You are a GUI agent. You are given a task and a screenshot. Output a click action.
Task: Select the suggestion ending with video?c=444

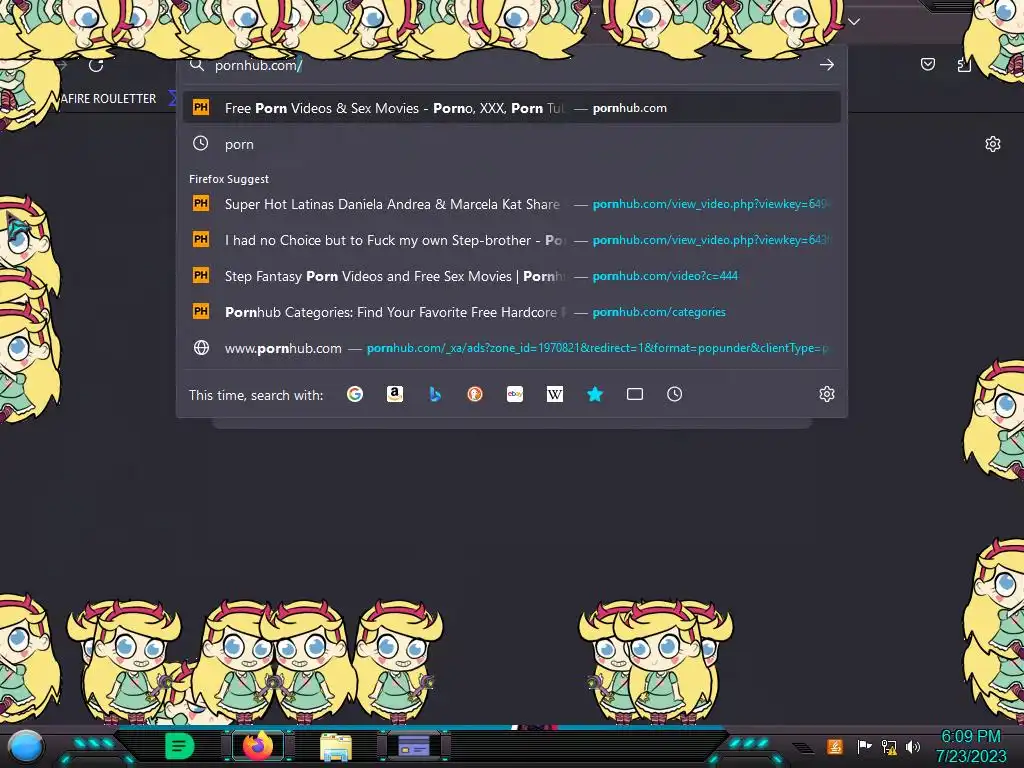[512, 276]
